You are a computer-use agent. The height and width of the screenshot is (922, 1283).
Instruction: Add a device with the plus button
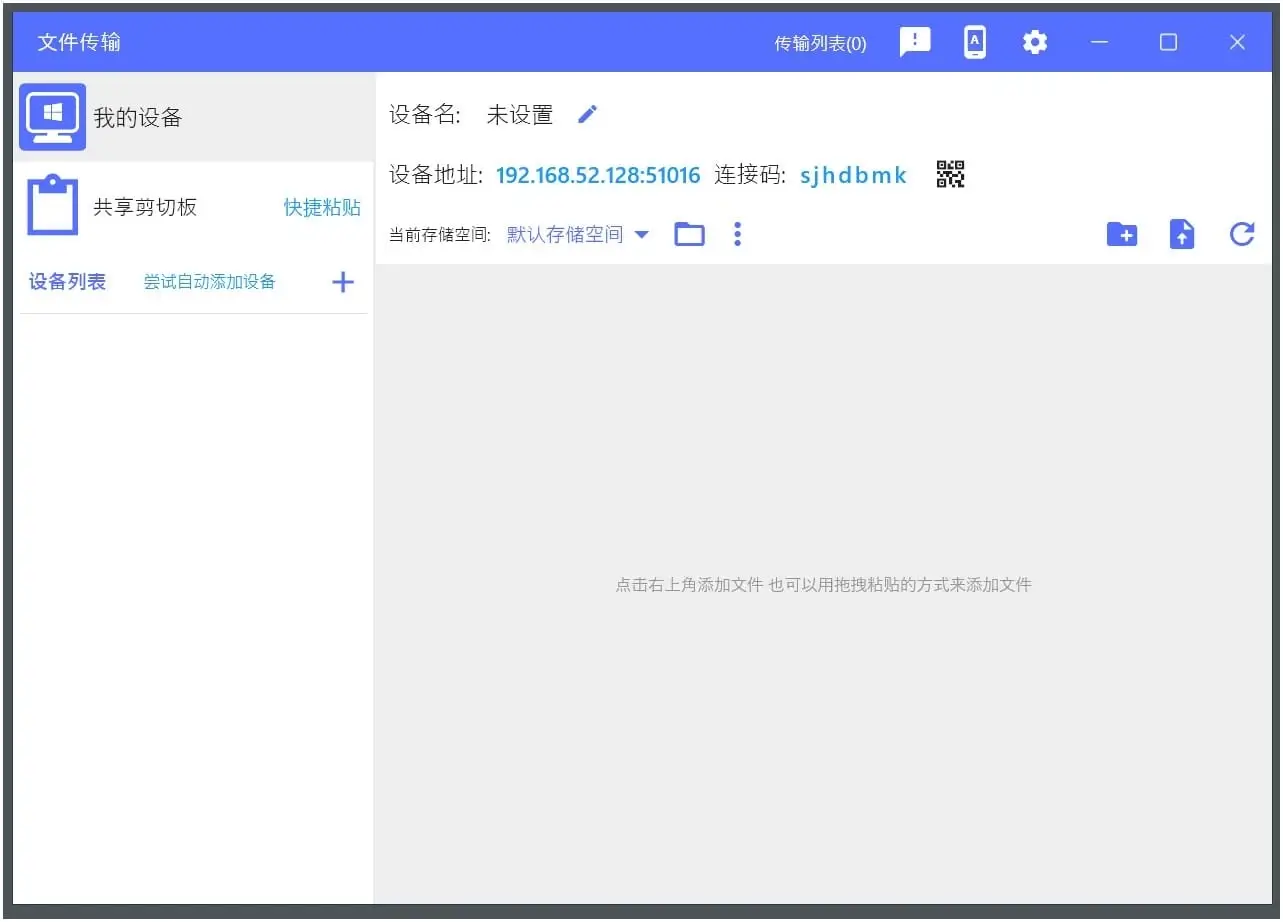coord(342,281)
